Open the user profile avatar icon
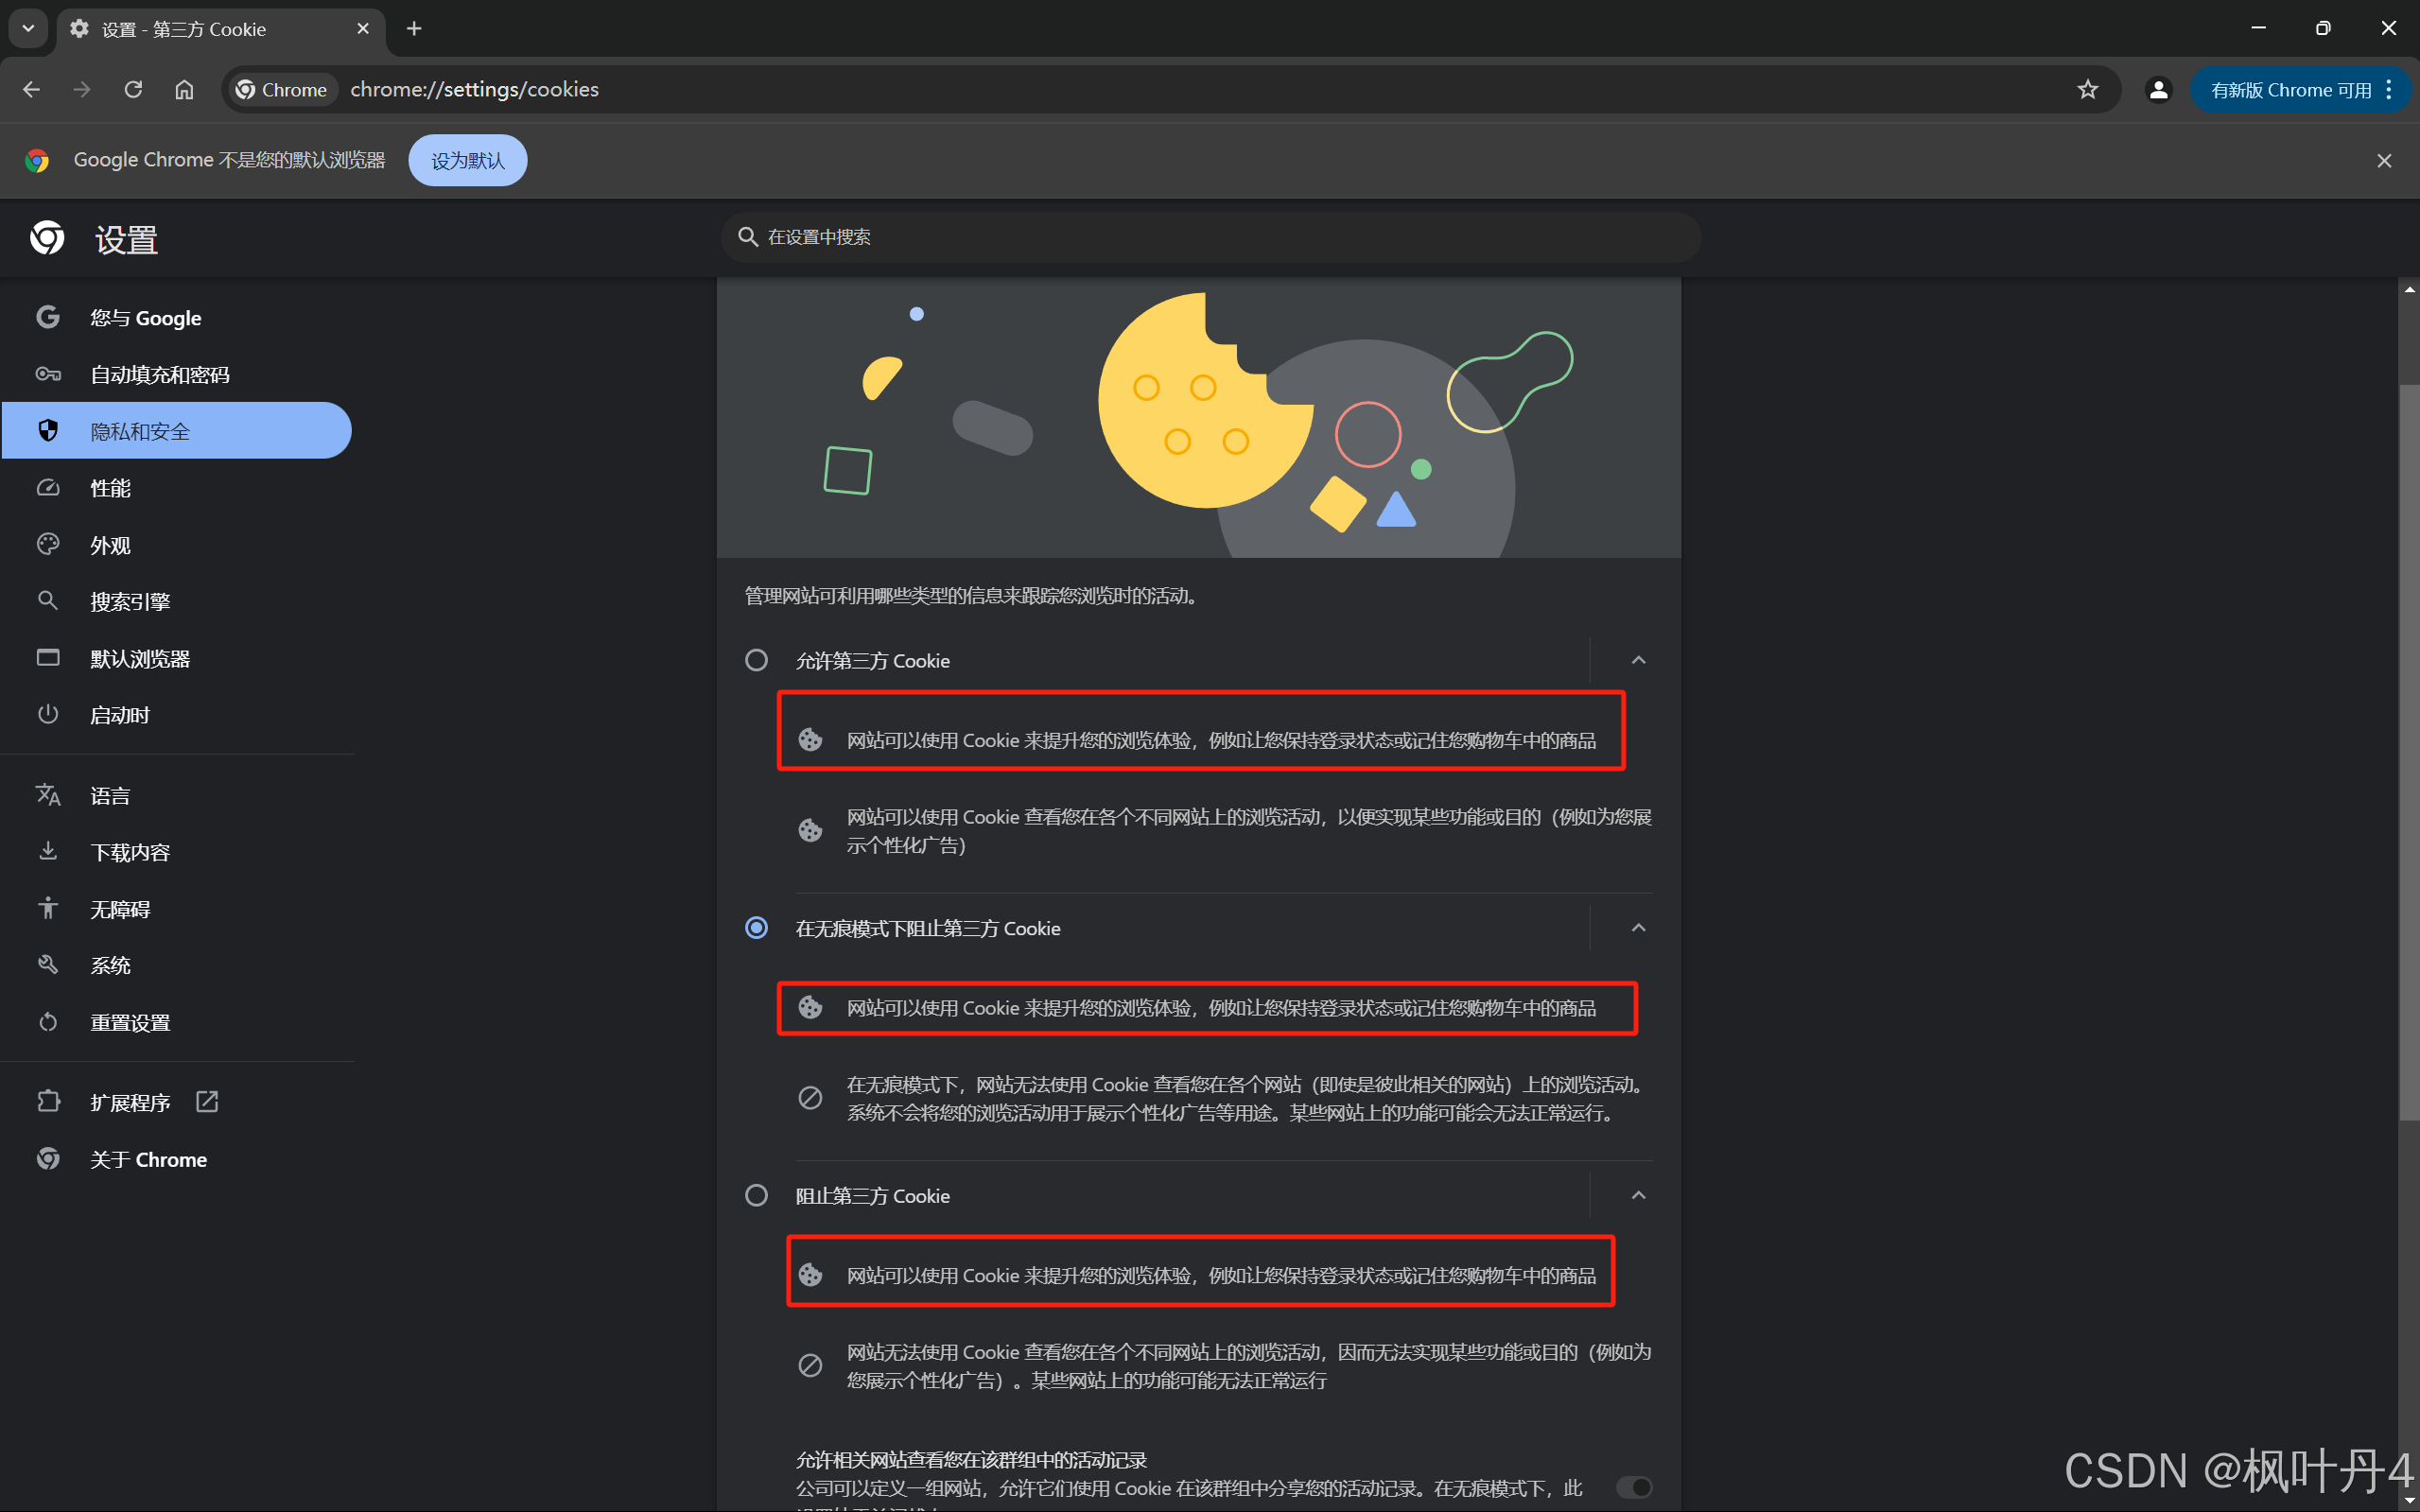 coord(2158,89)
